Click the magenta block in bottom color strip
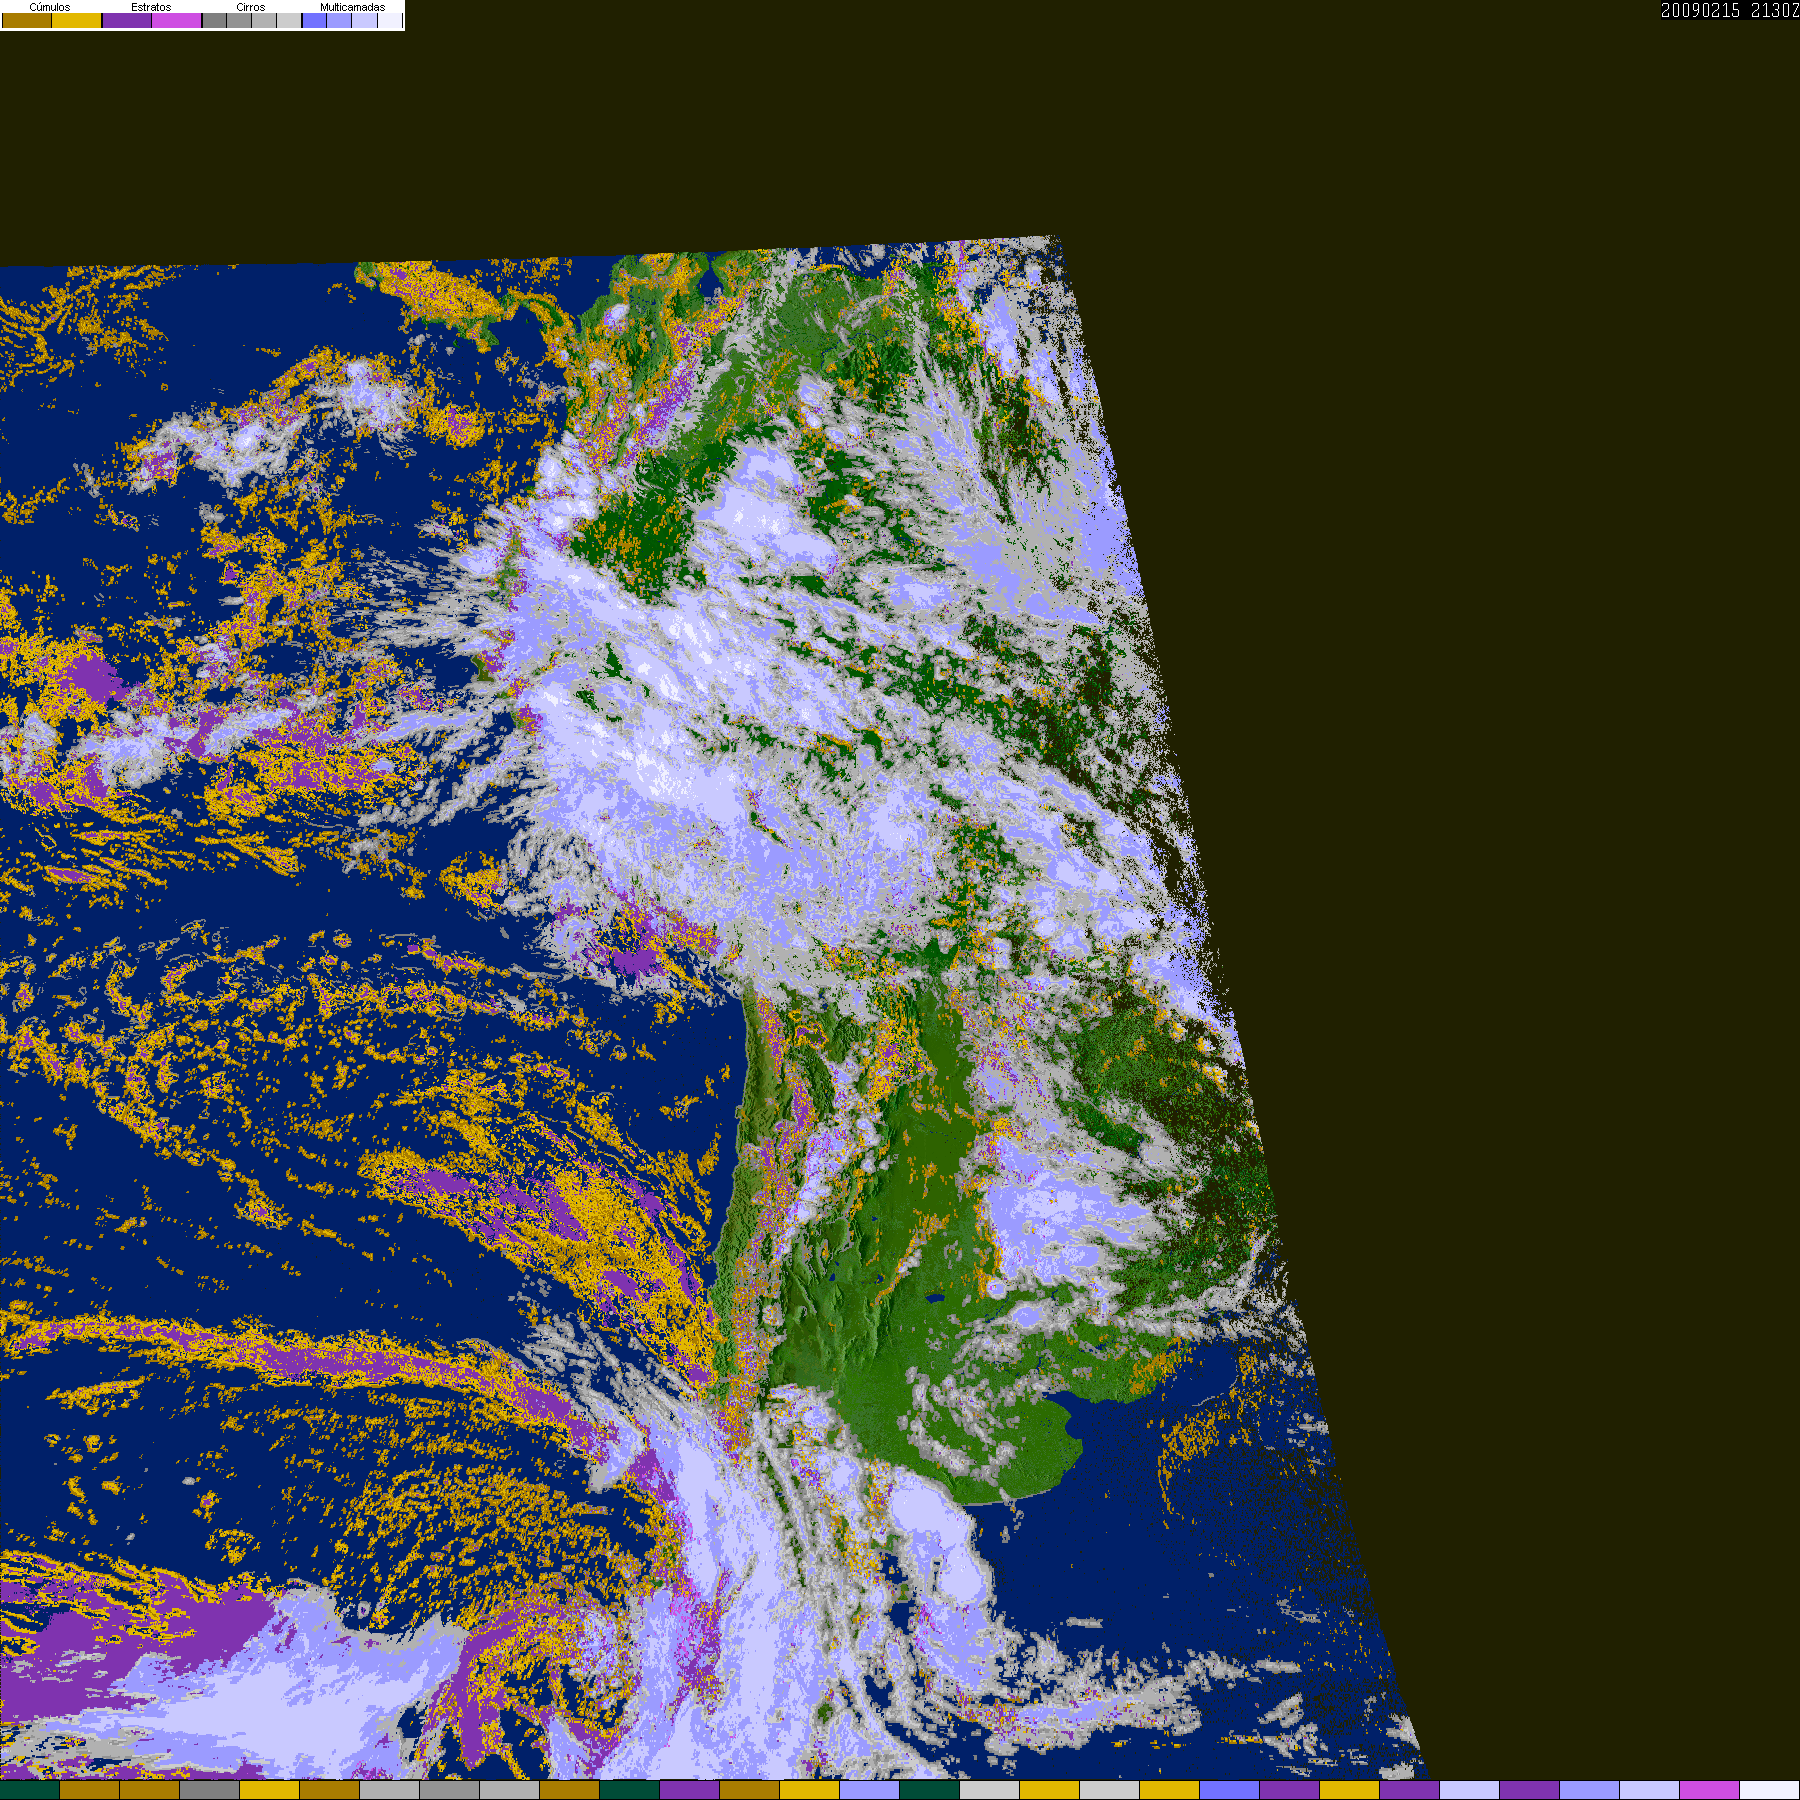 click(1710, 1790)
